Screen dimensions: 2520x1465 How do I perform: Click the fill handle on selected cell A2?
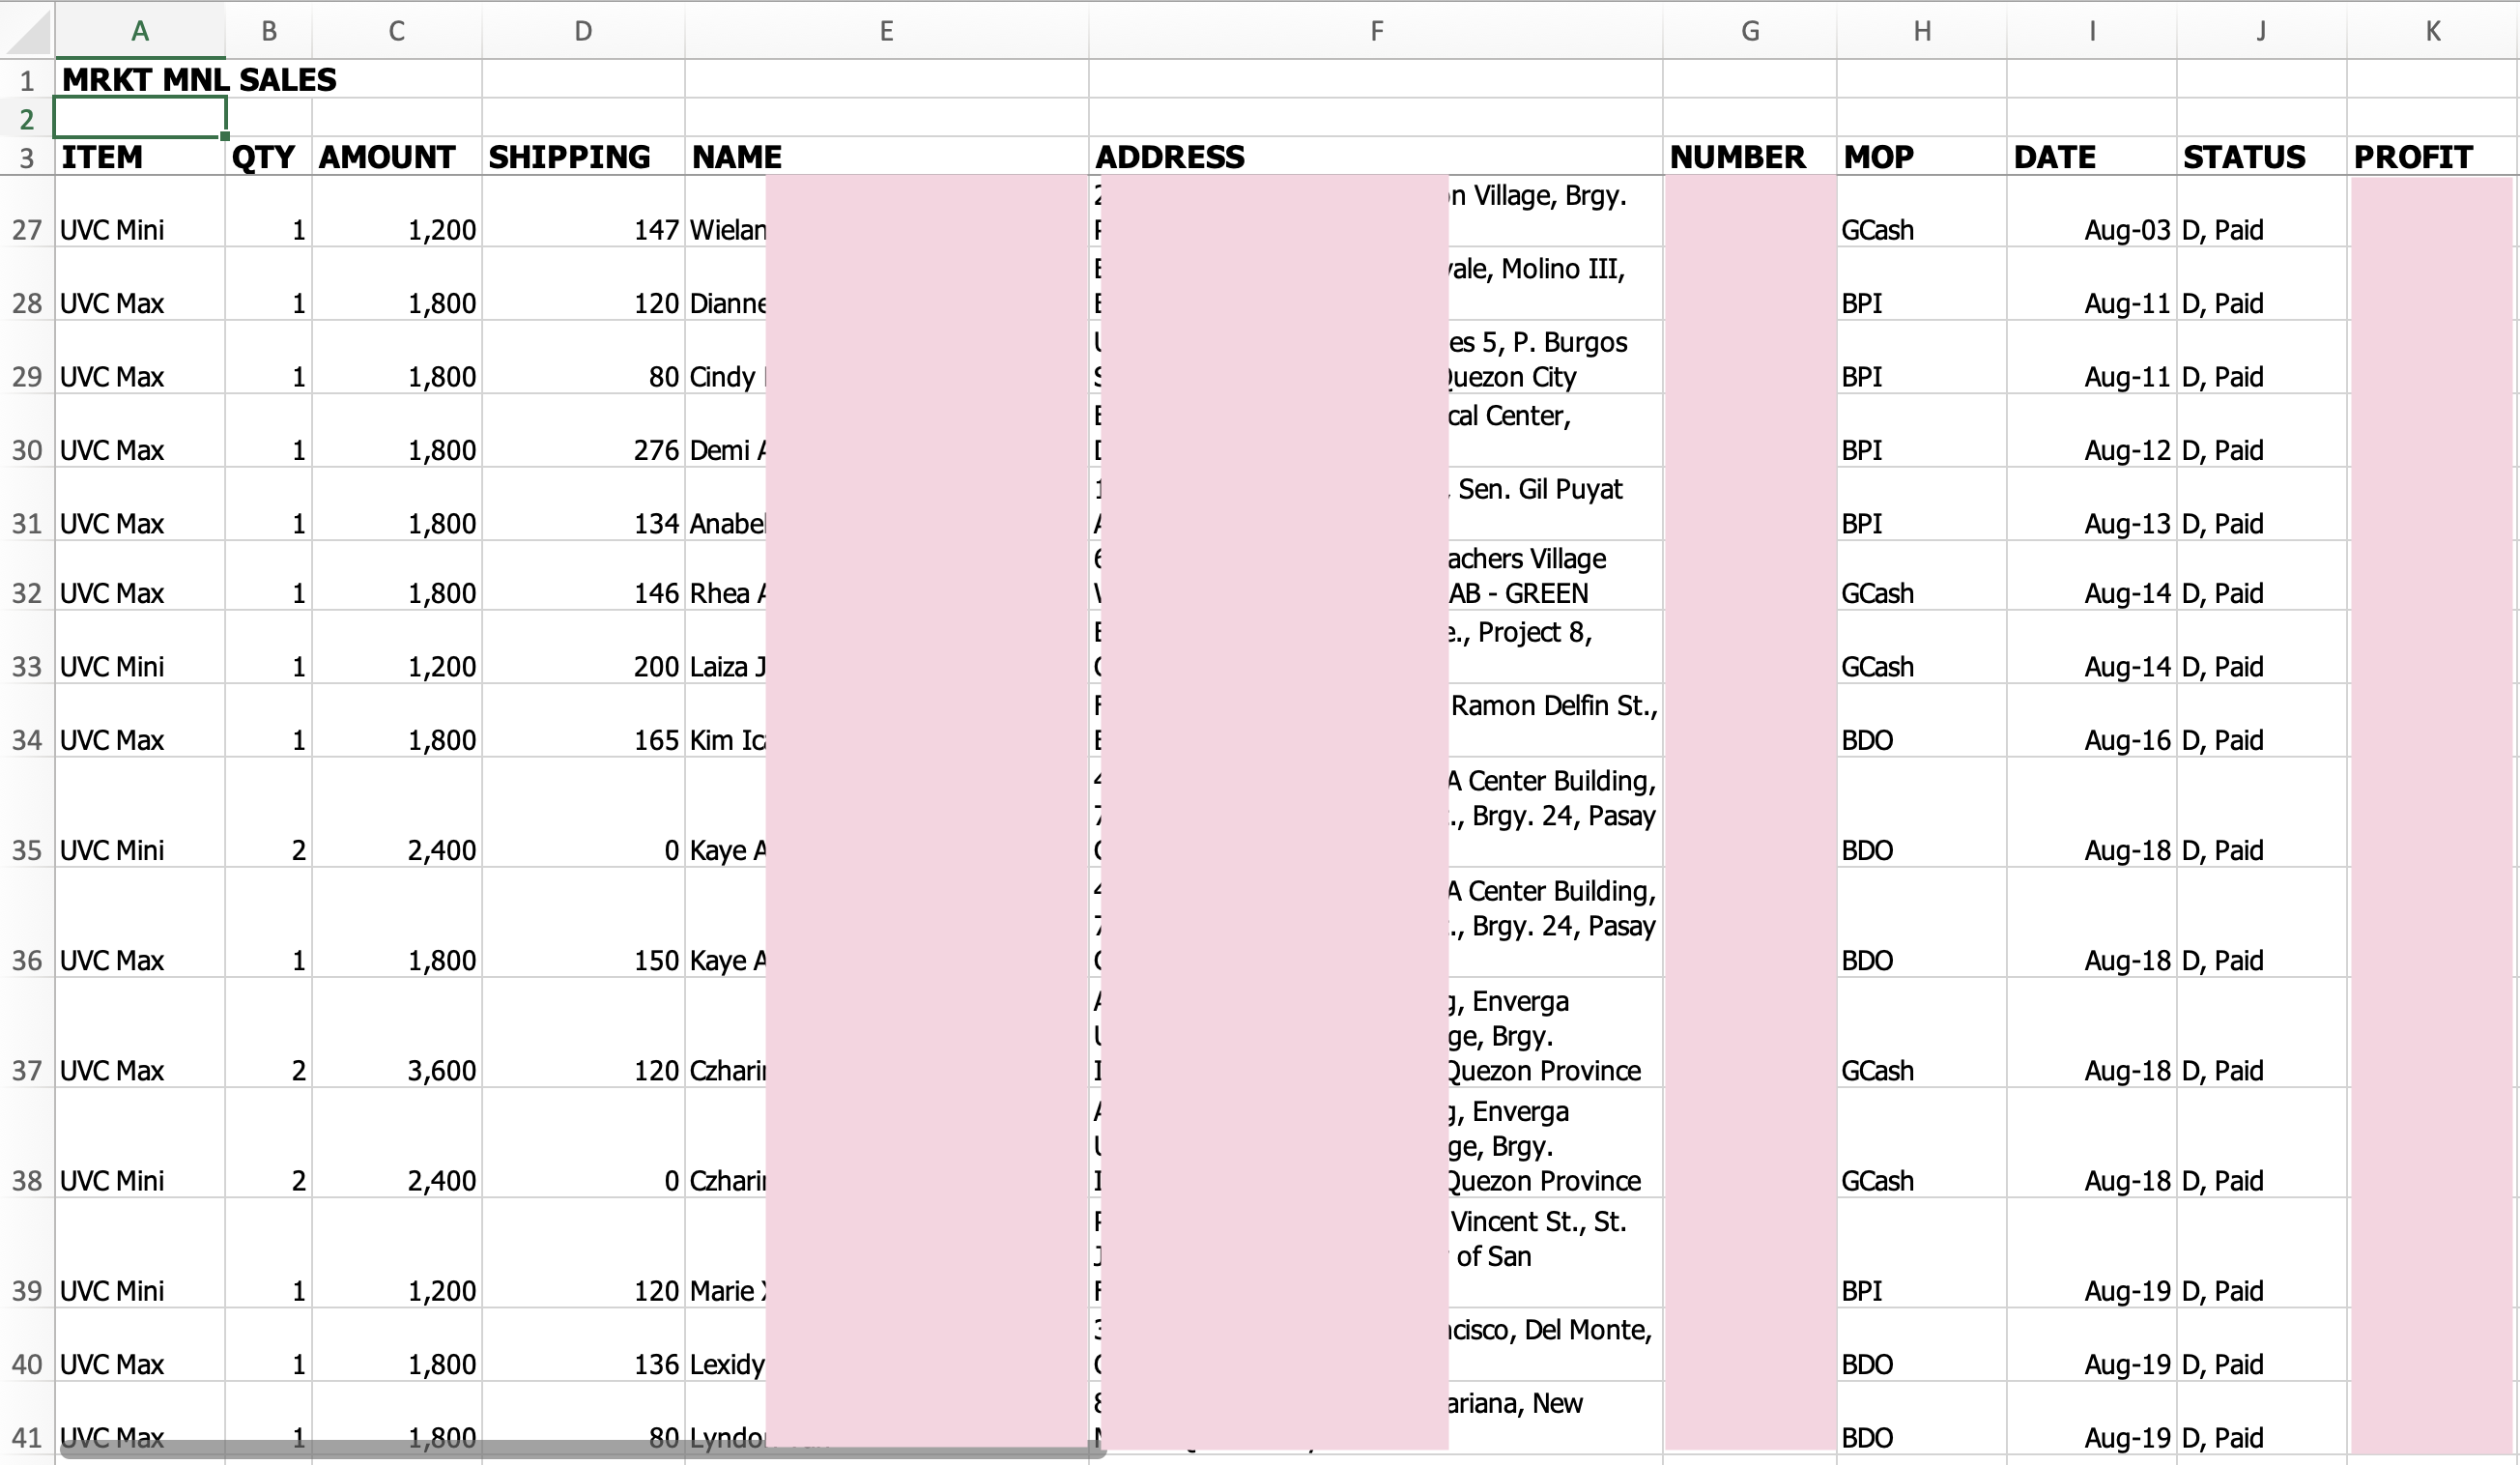click(x=226, y=136)
